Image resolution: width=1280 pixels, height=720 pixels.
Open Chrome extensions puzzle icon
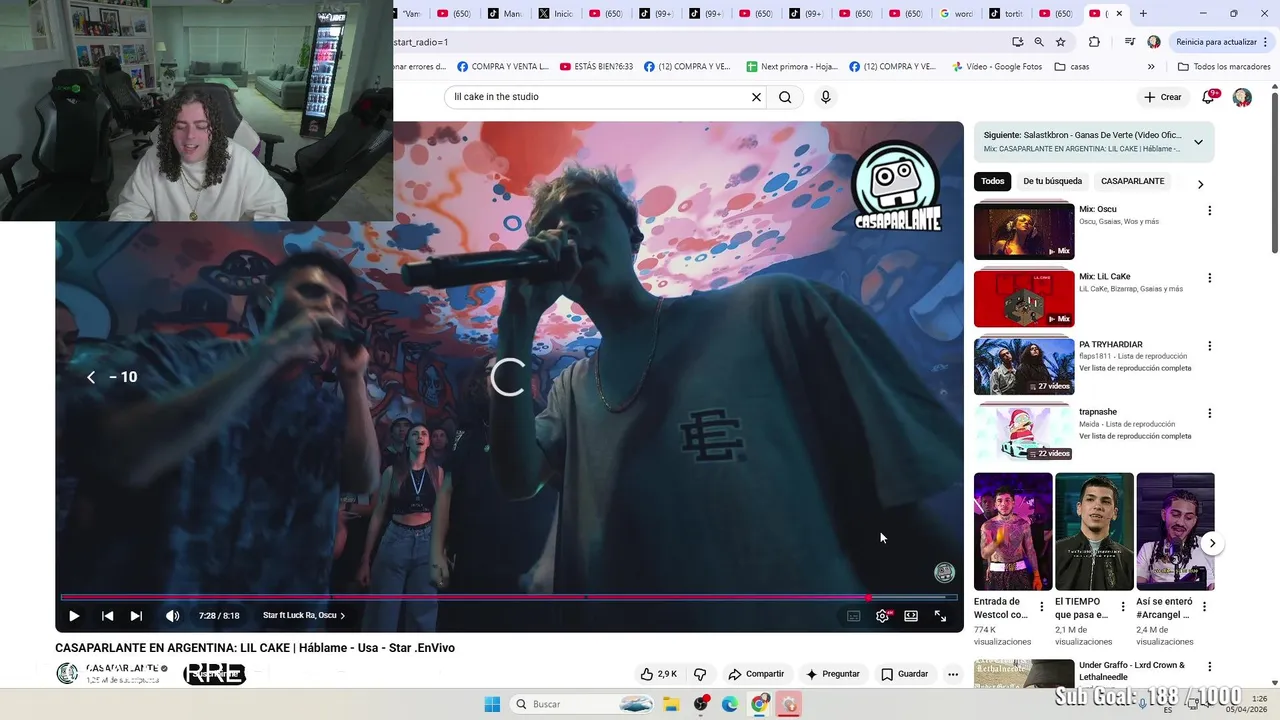(x=1094, y=42)
